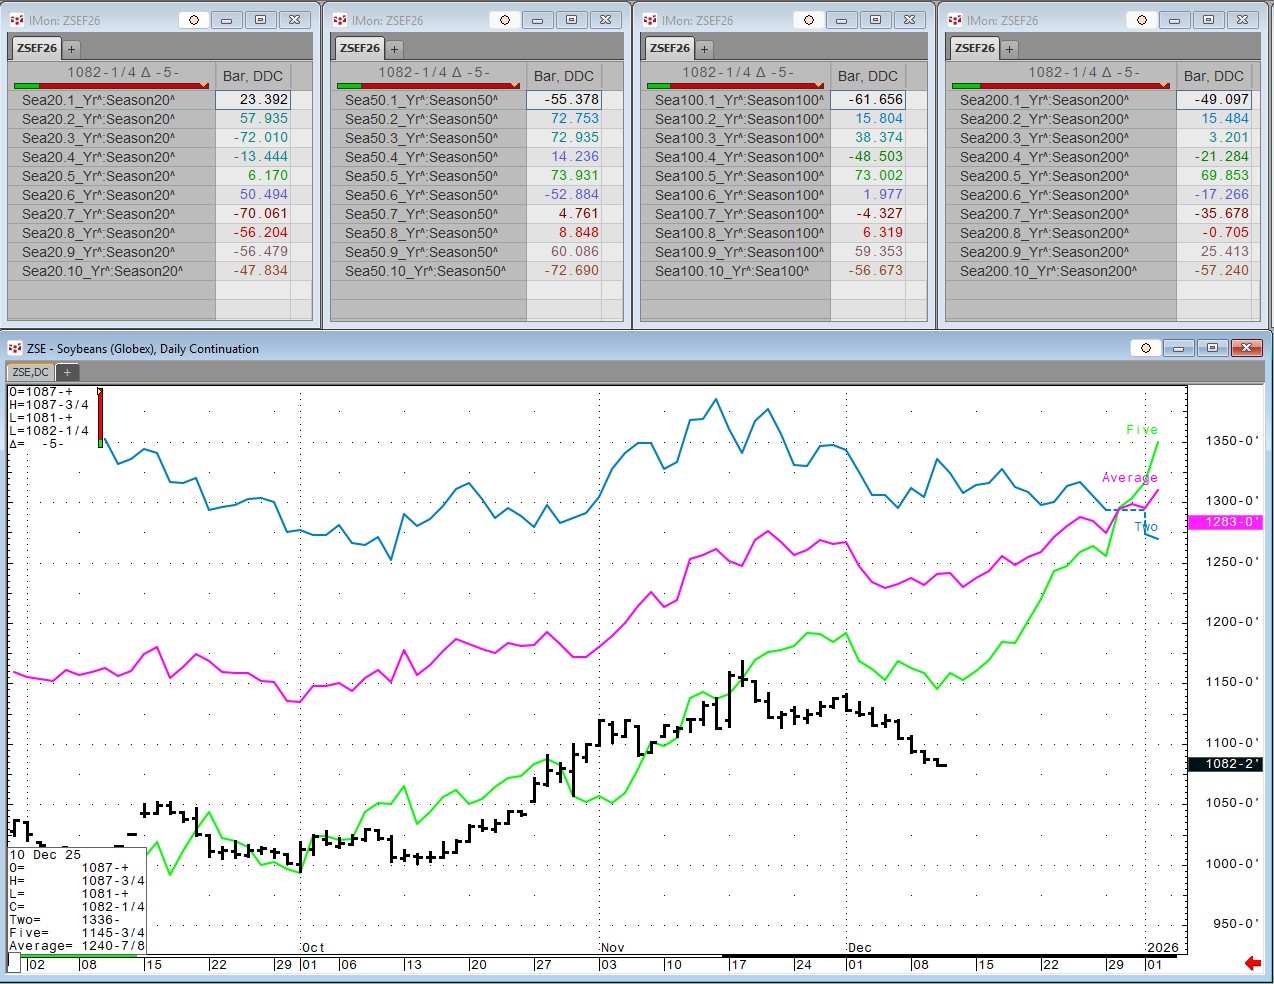Click the ZSE Soybeans chart window icon
Image resolution: width=1274 pixels, height=984 pixels.
pyautogui.click(x=14, y=348)
